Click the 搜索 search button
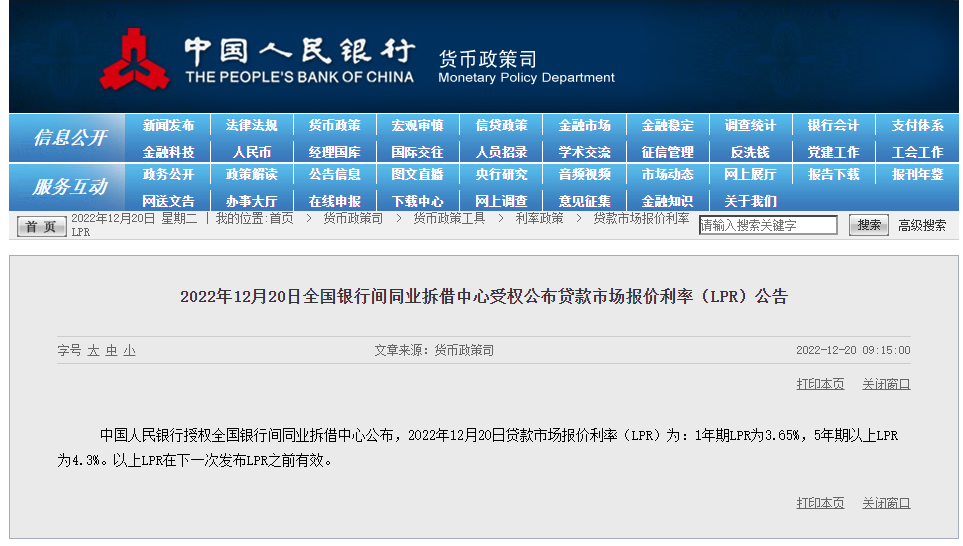The height and width of the screenshot is (546, 963). (x=868, y=225)
